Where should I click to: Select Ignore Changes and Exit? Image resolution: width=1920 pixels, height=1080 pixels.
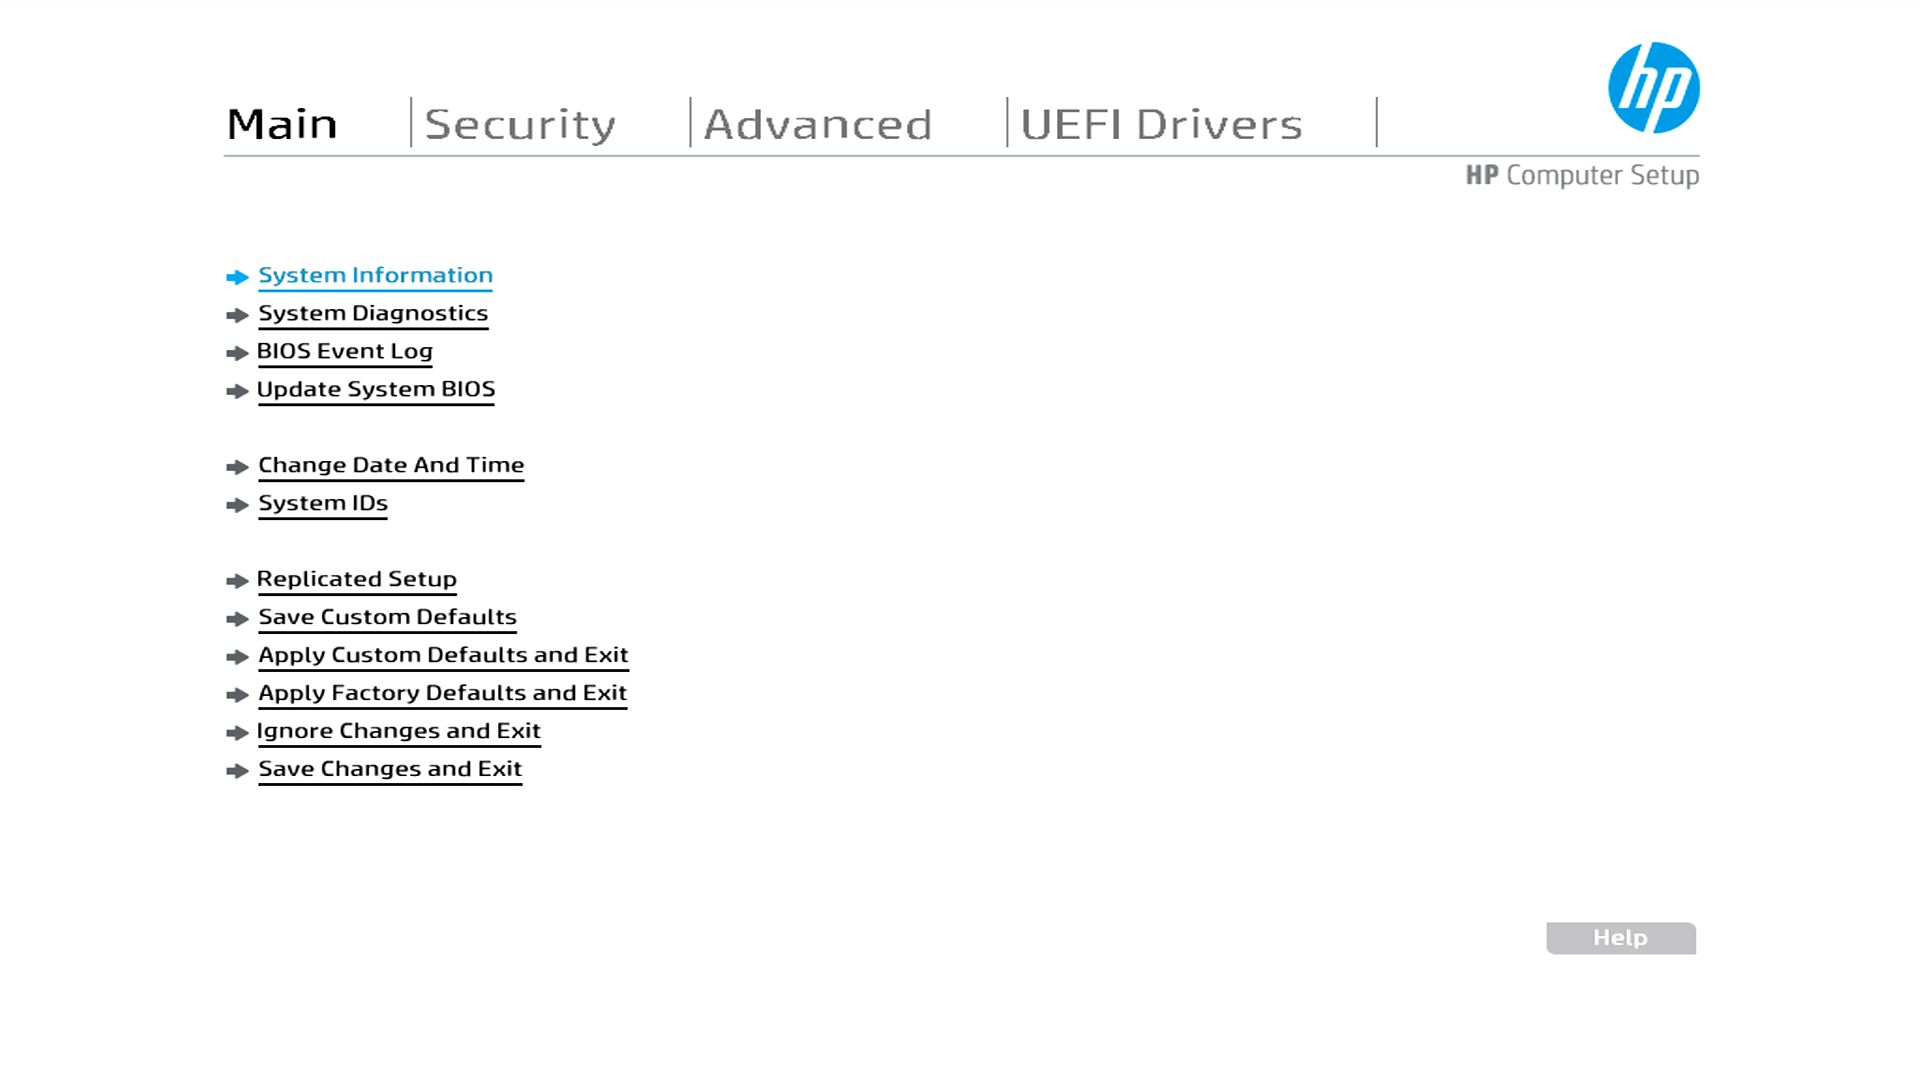click(x=398, y=731)
